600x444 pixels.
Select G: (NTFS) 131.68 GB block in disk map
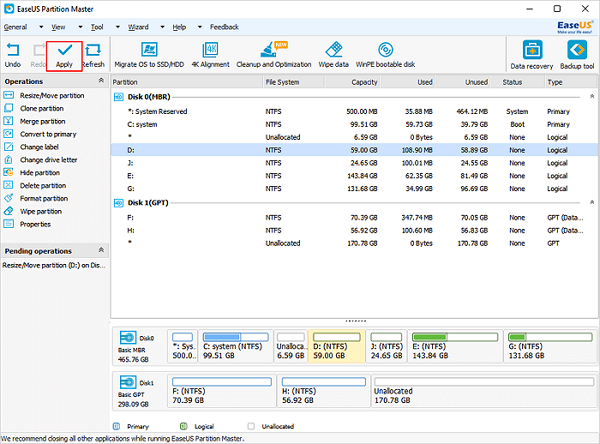point(550,347)
